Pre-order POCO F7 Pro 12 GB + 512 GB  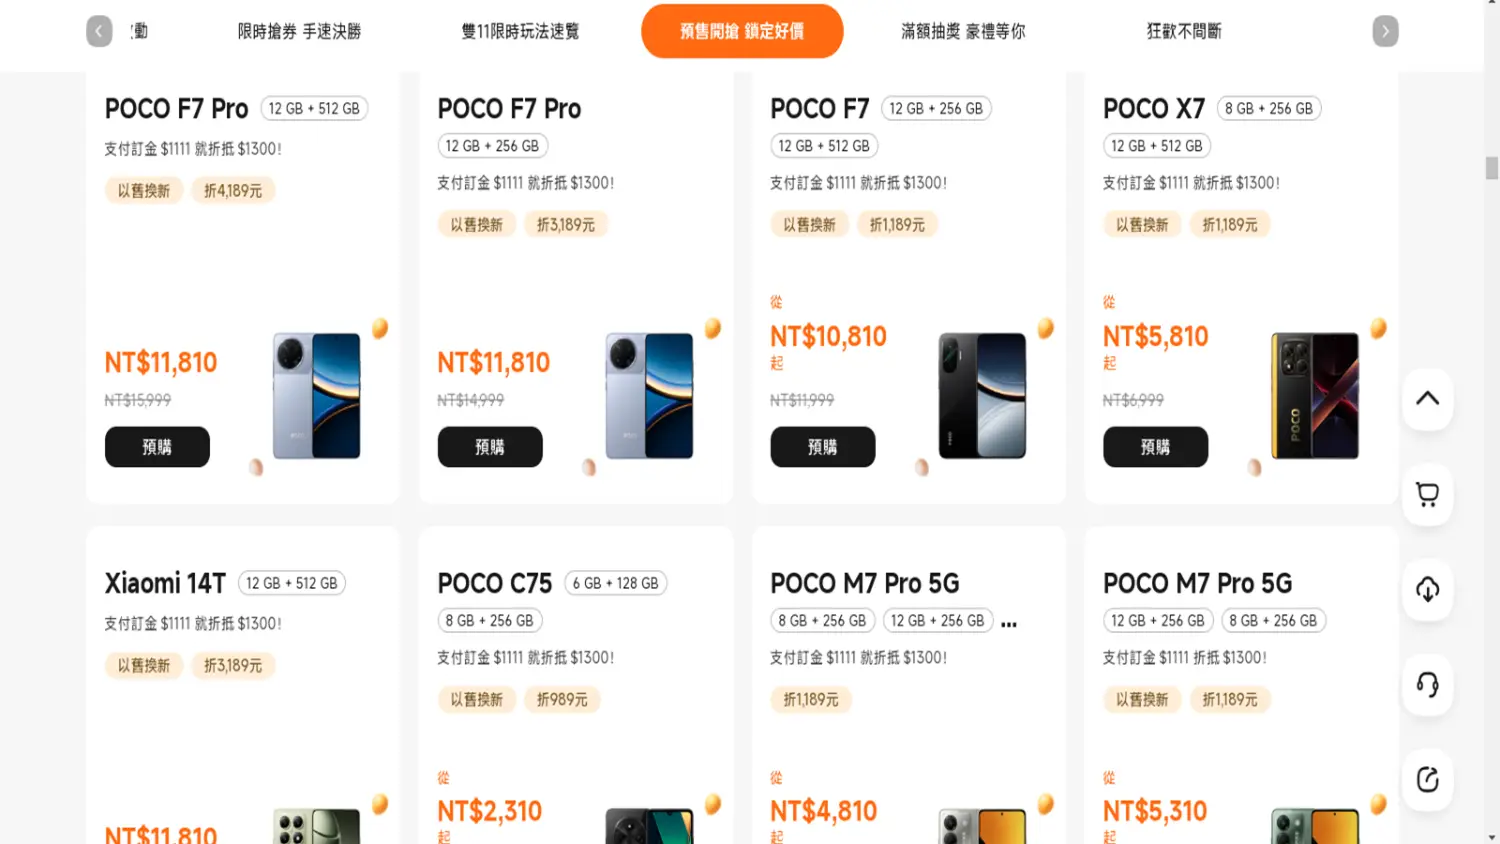(157, 447)
